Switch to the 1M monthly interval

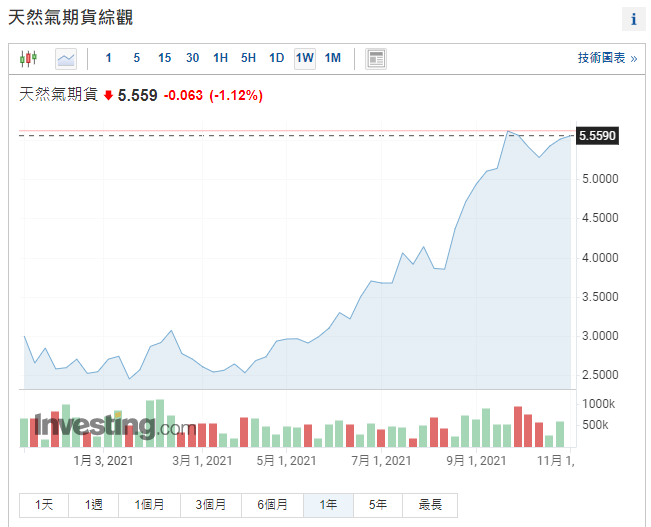[332, 58]
